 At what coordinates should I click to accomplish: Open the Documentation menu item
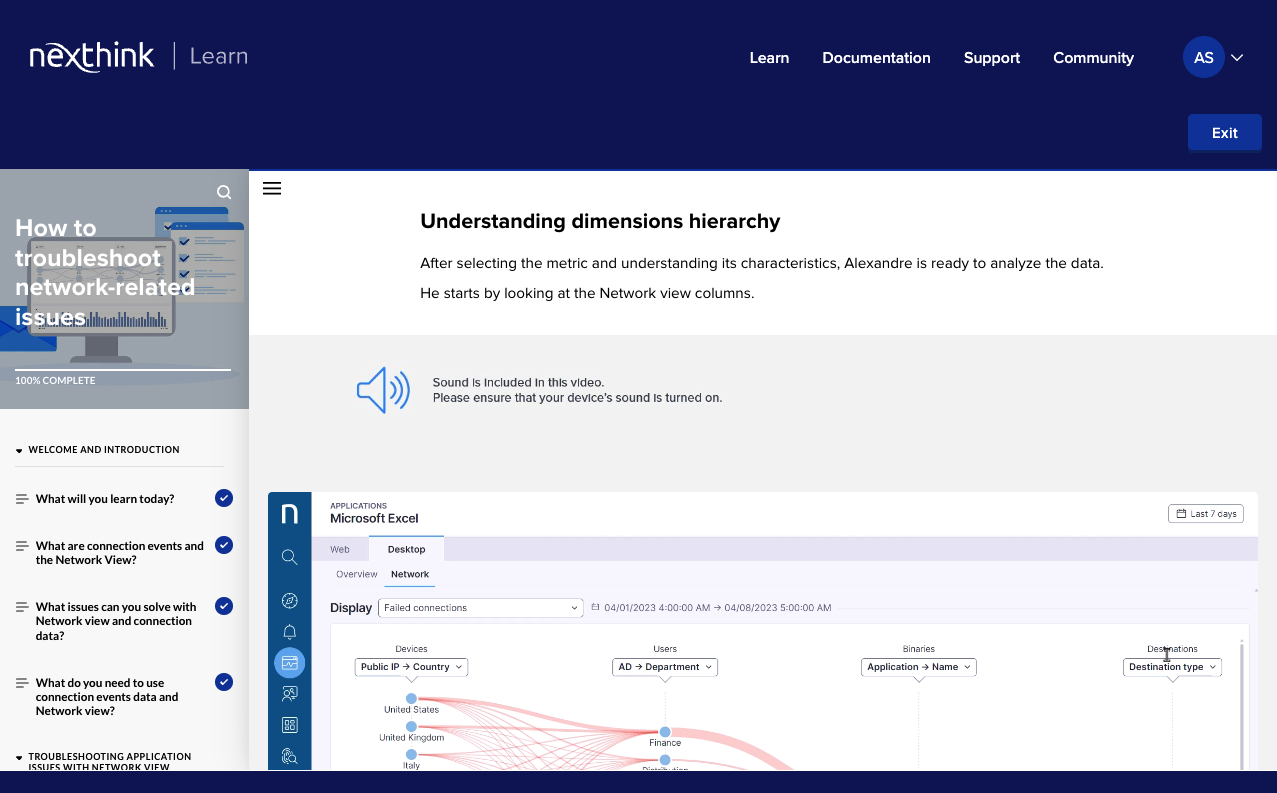point(876,58)
